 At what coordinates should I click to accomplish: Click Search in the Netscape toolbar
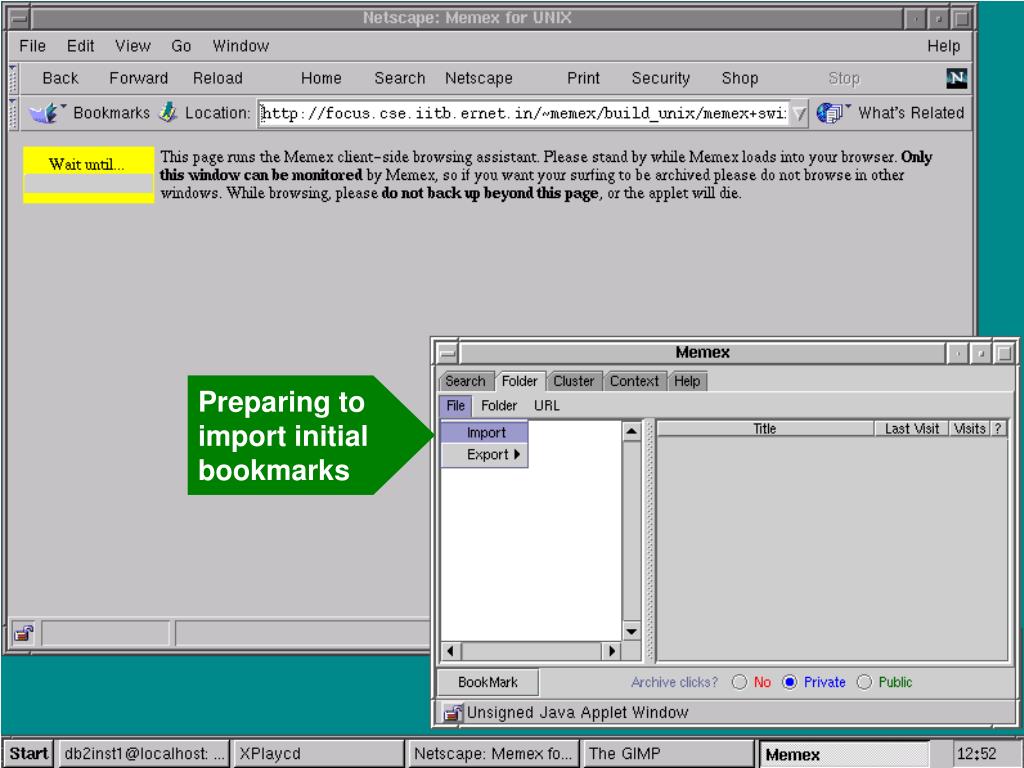coord(399,78)
